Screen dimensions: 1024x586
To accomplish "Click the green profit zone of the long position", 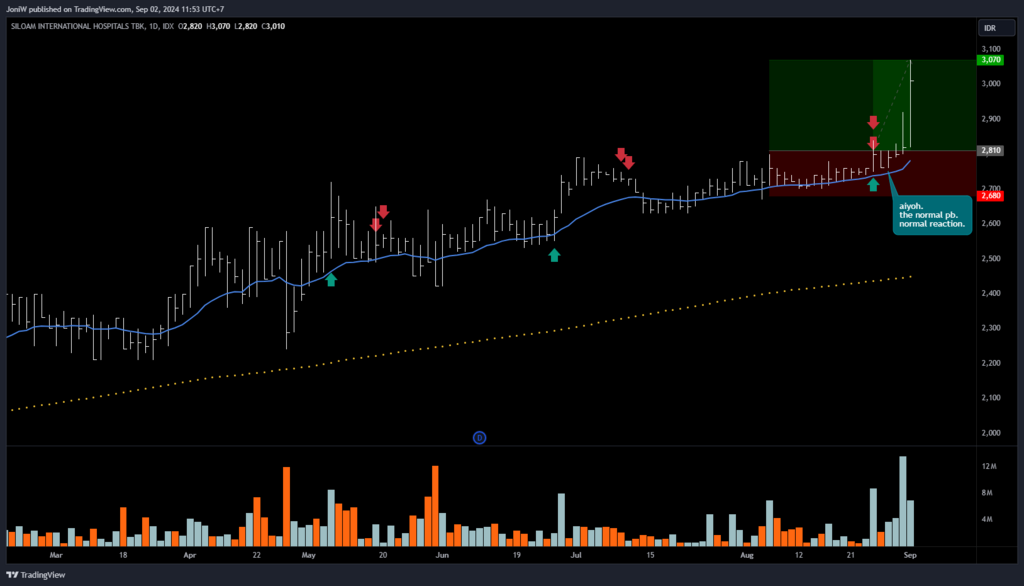I will click(x=820, y=105).
